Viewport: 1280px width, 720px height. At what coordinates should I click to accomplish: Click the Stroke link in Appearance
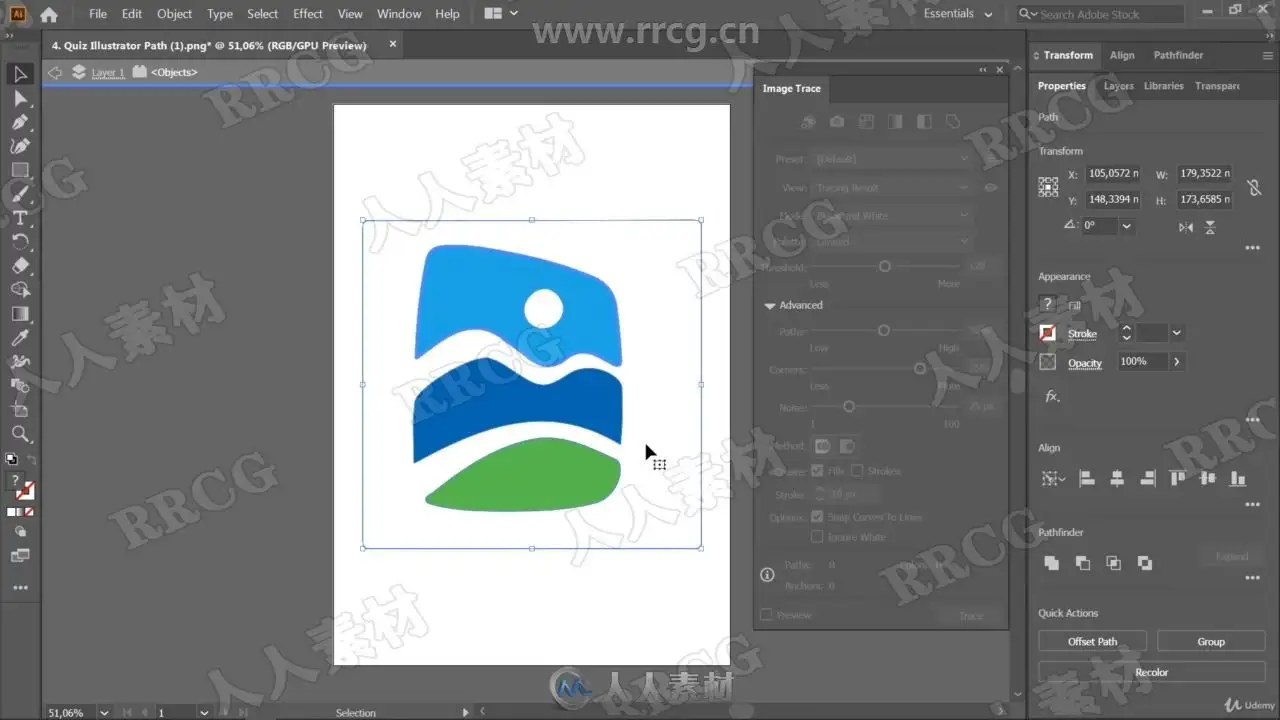pyautogui.click(x=1082, y=334)
